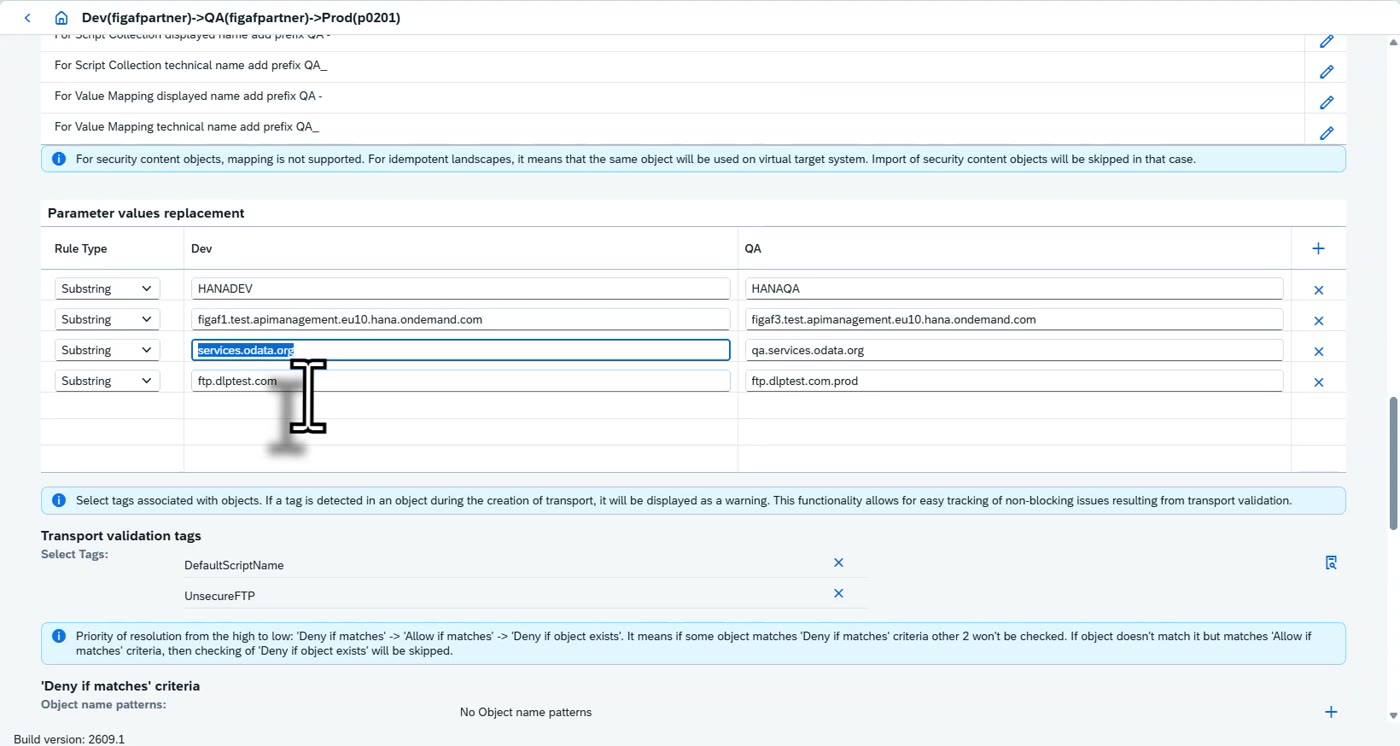Click the back arrow in the header
This screenshot has width=1400, height=746.
pos(27,18)
